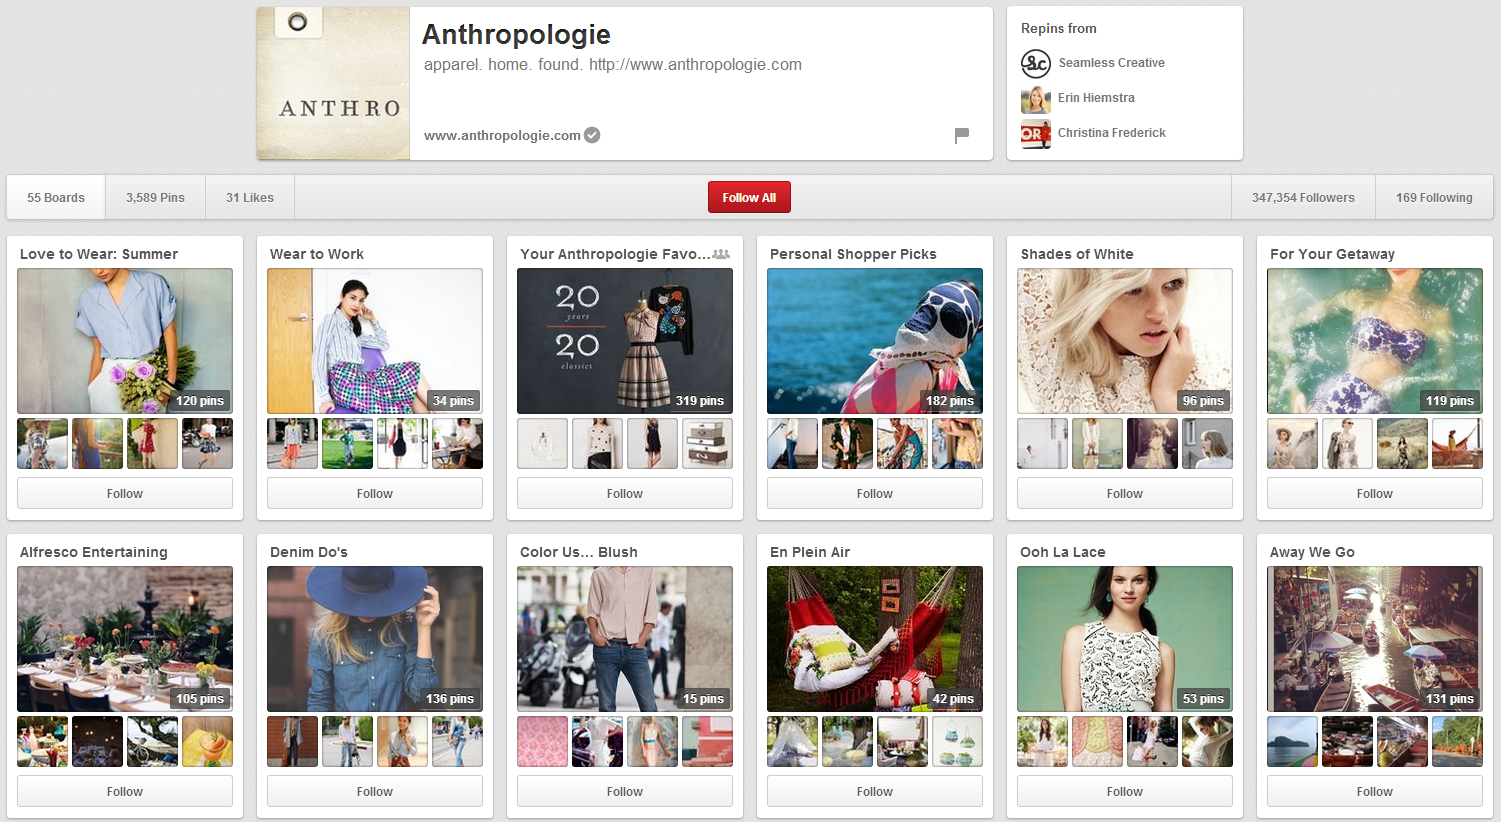
Task: Follow the Away We Go board
Action: 1375,791
